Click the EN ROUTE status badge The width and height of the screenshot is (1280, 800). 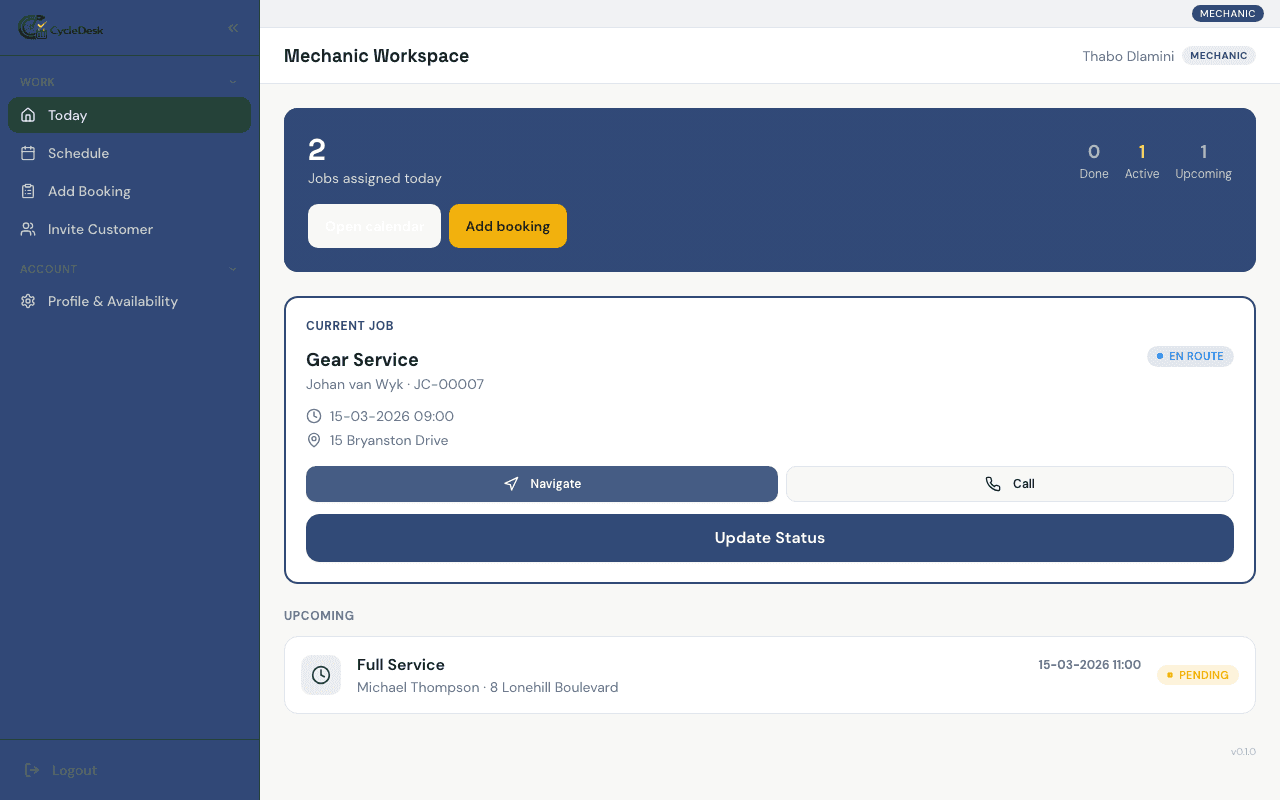click(x=1190, y=356)
